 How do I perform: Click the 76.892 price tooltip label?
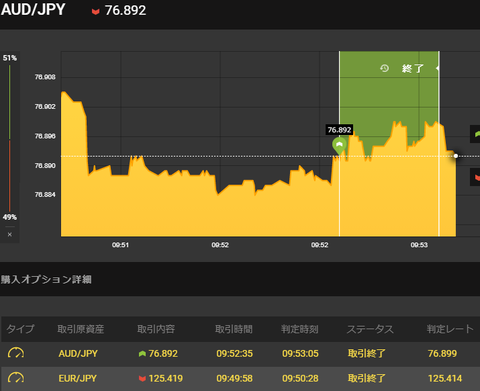[x=339, y=130]
